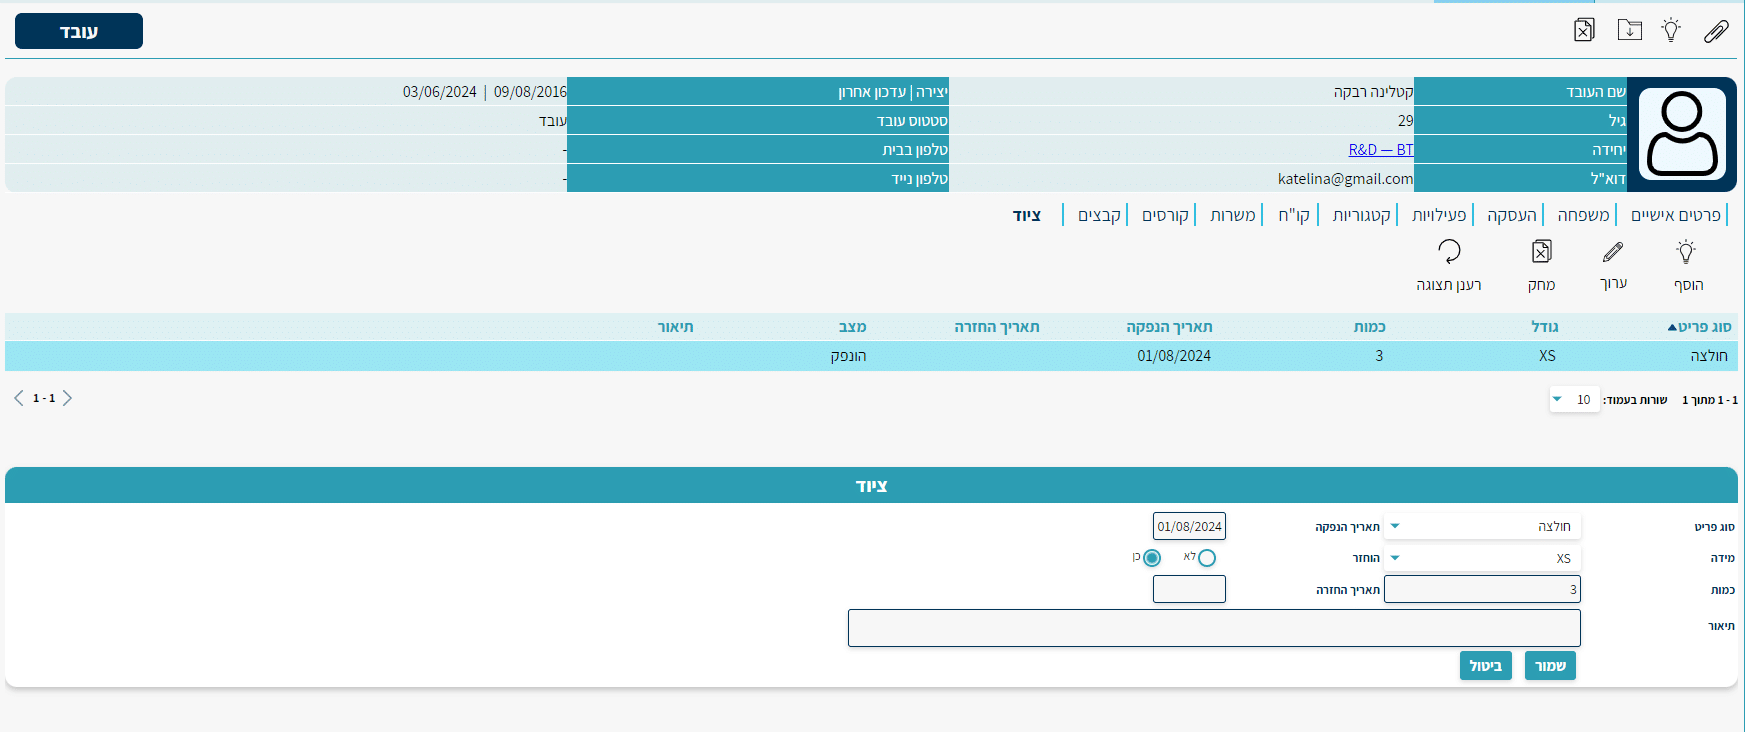Open the סוג פריט dropdown showing חולצה

point(1483,526)
